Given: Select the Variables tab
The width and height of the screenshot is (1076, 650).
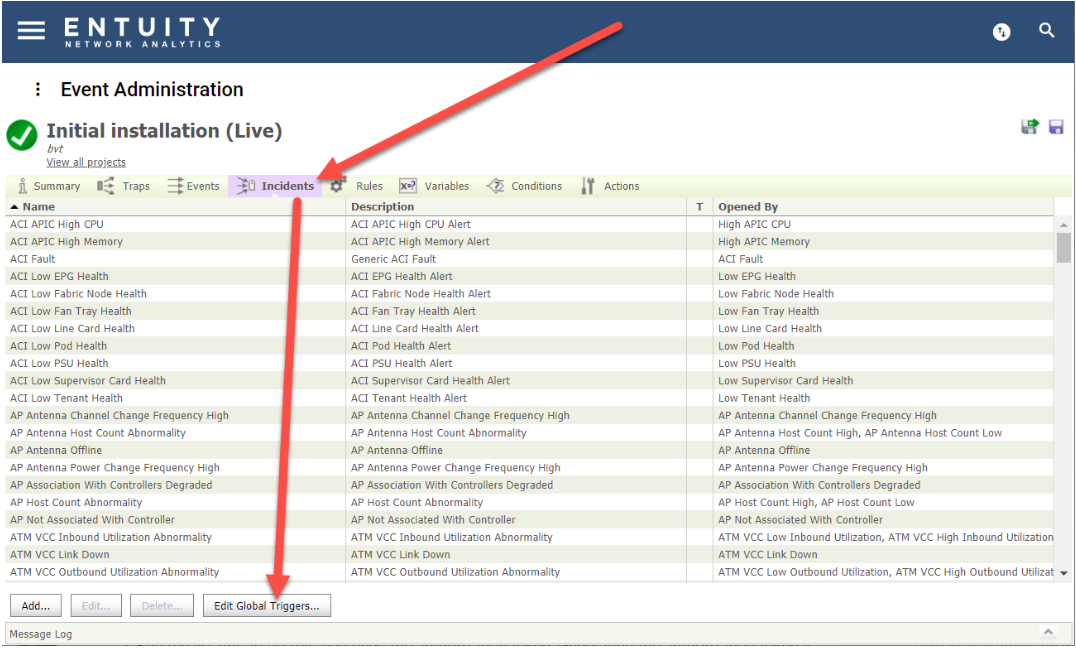Looking at the screenshot, I should click(x=434, y=186).
